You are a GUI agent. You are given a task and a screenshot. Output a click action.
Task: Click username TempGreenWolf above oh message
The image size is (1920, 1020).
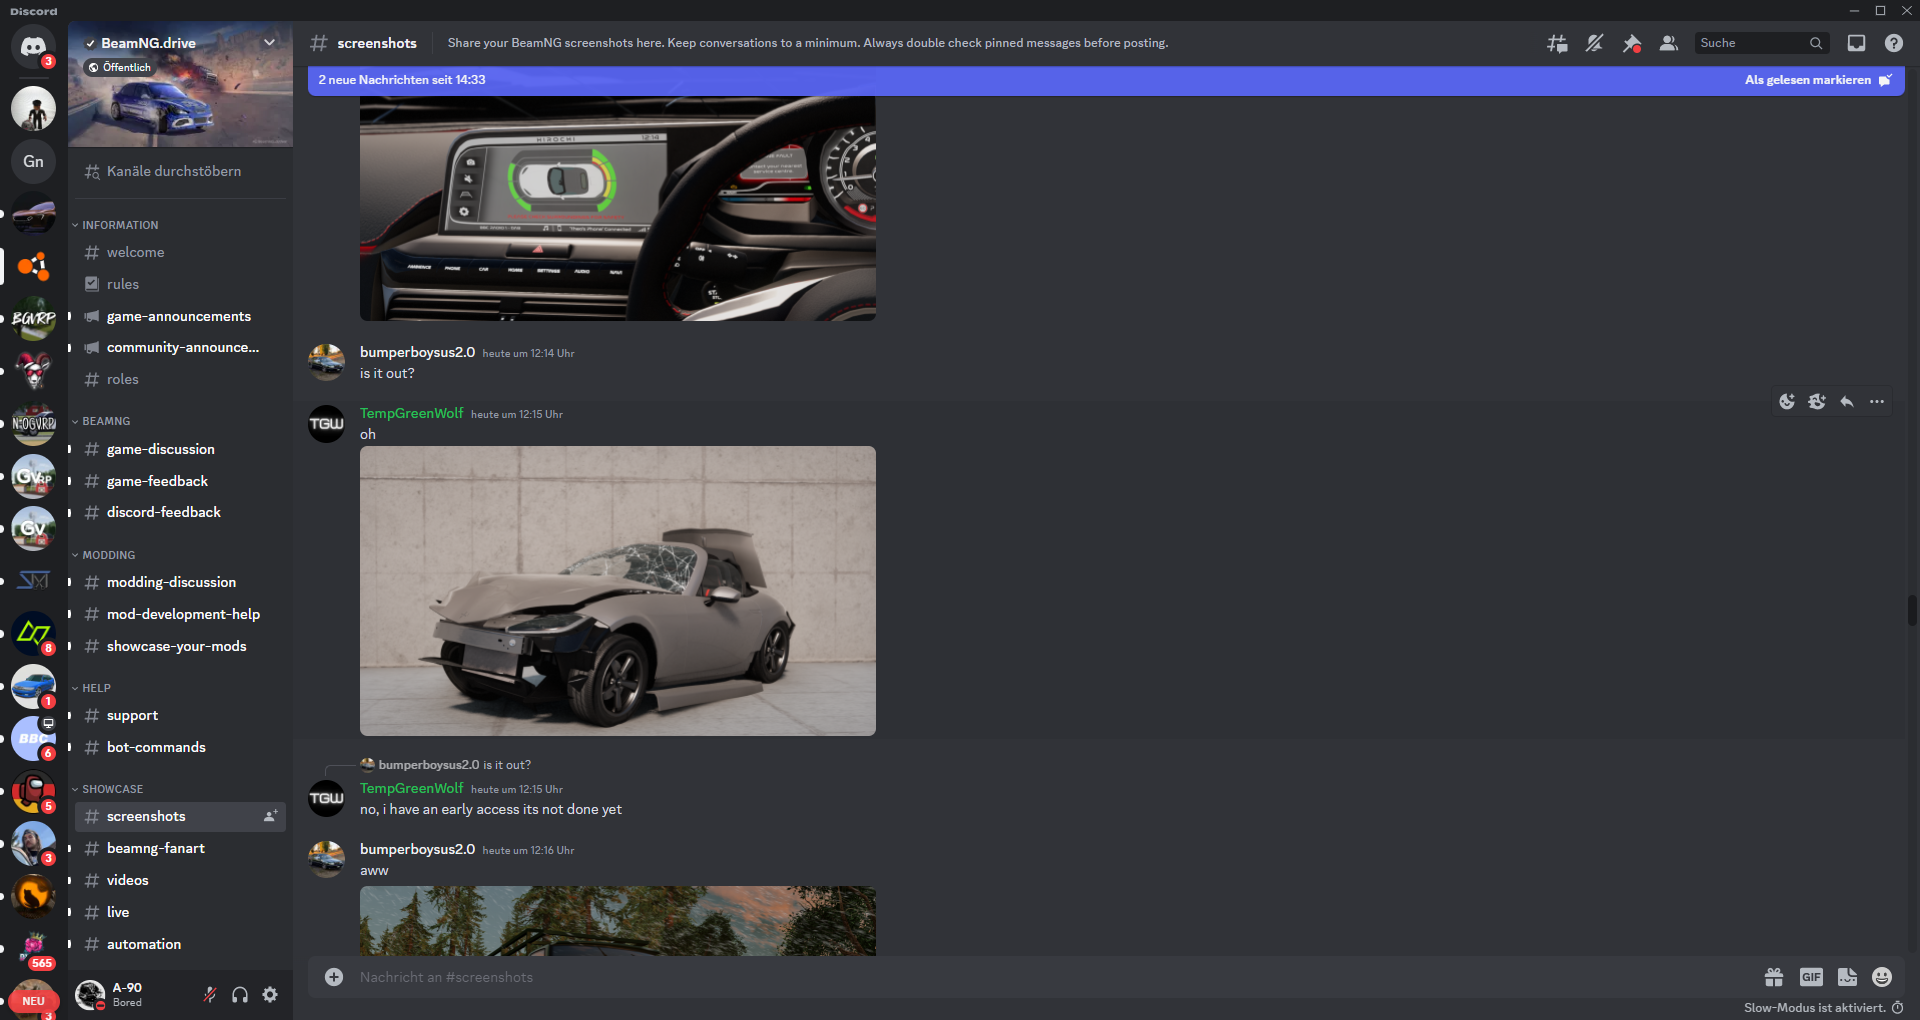pos(411,413)
